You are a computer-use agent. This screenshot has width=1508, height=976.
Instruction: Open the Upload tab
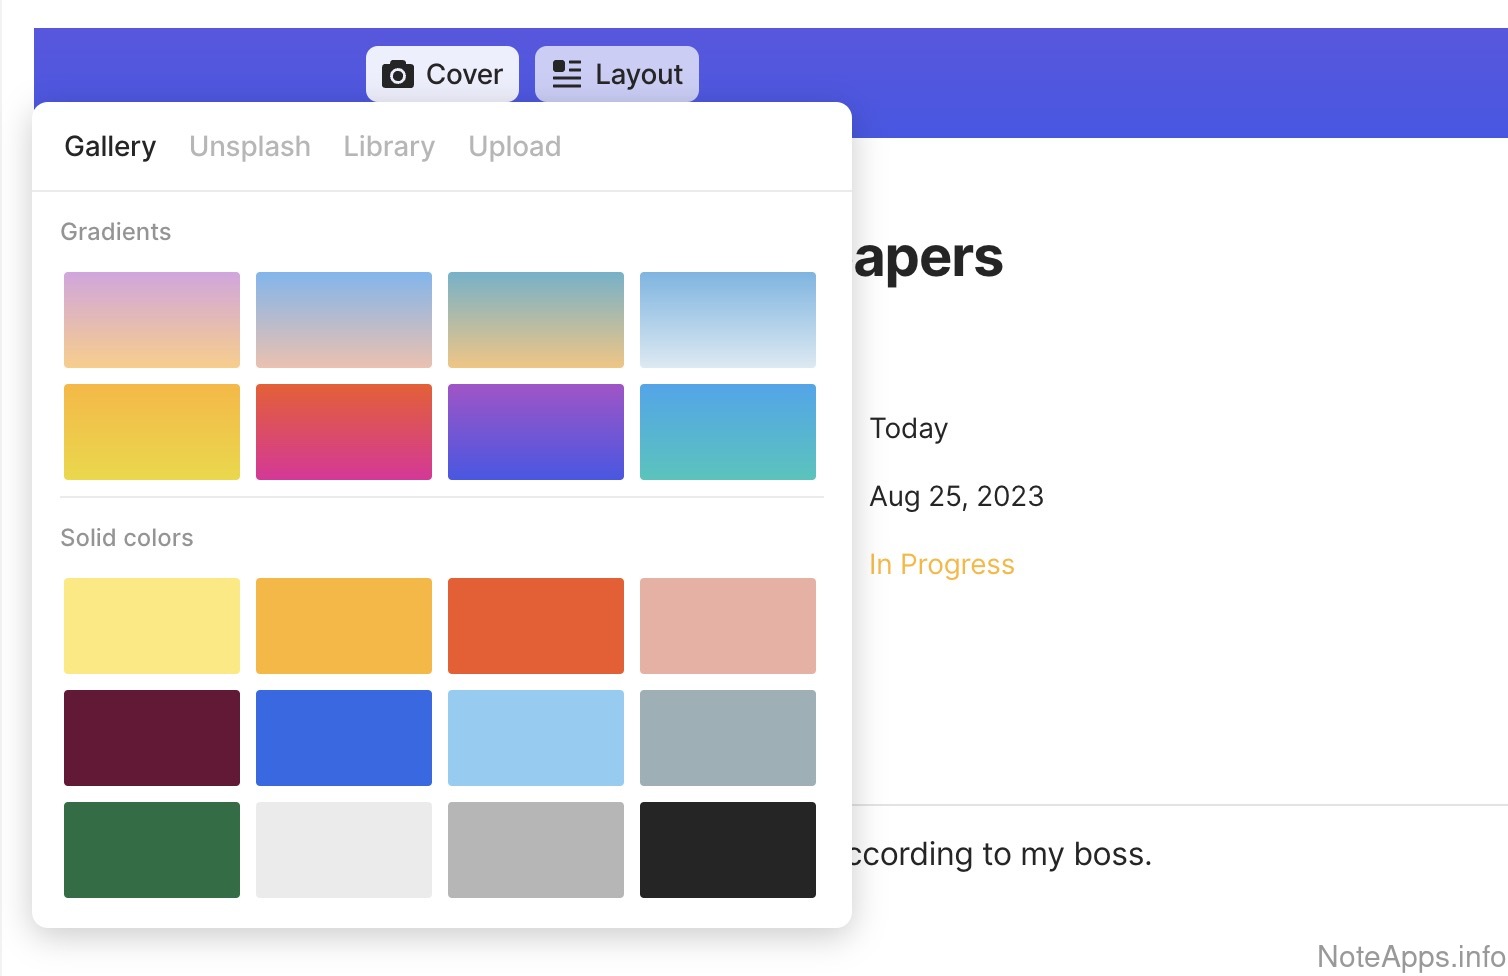514,147
